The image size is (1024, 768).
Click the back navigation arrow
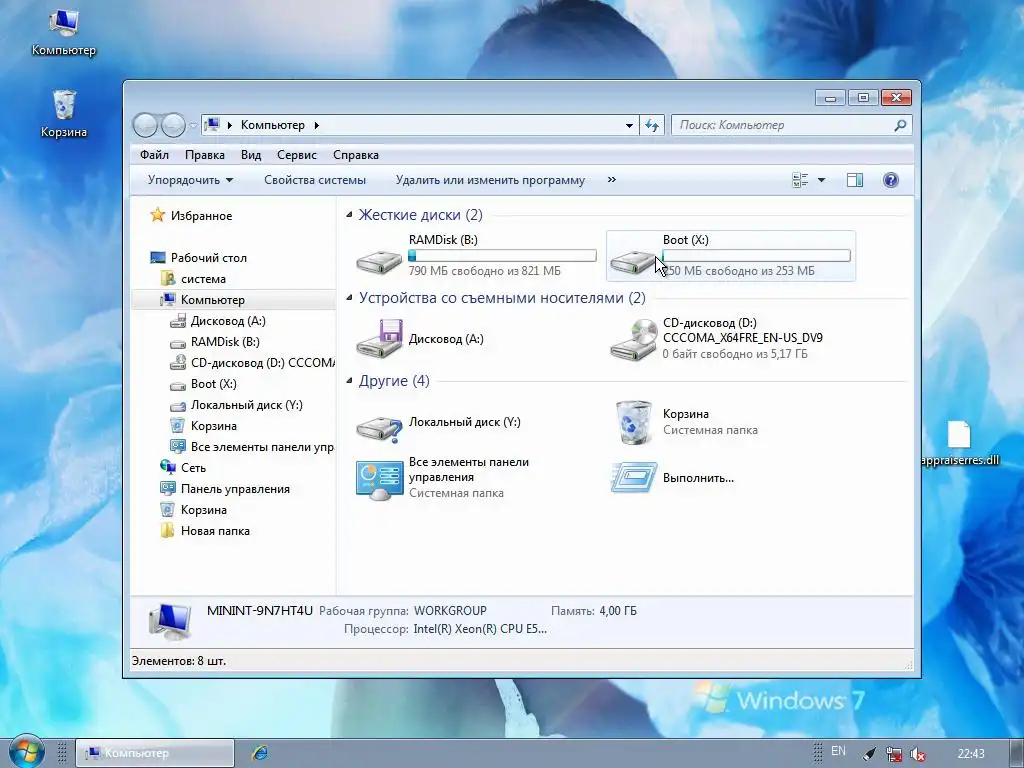[145, 125]
